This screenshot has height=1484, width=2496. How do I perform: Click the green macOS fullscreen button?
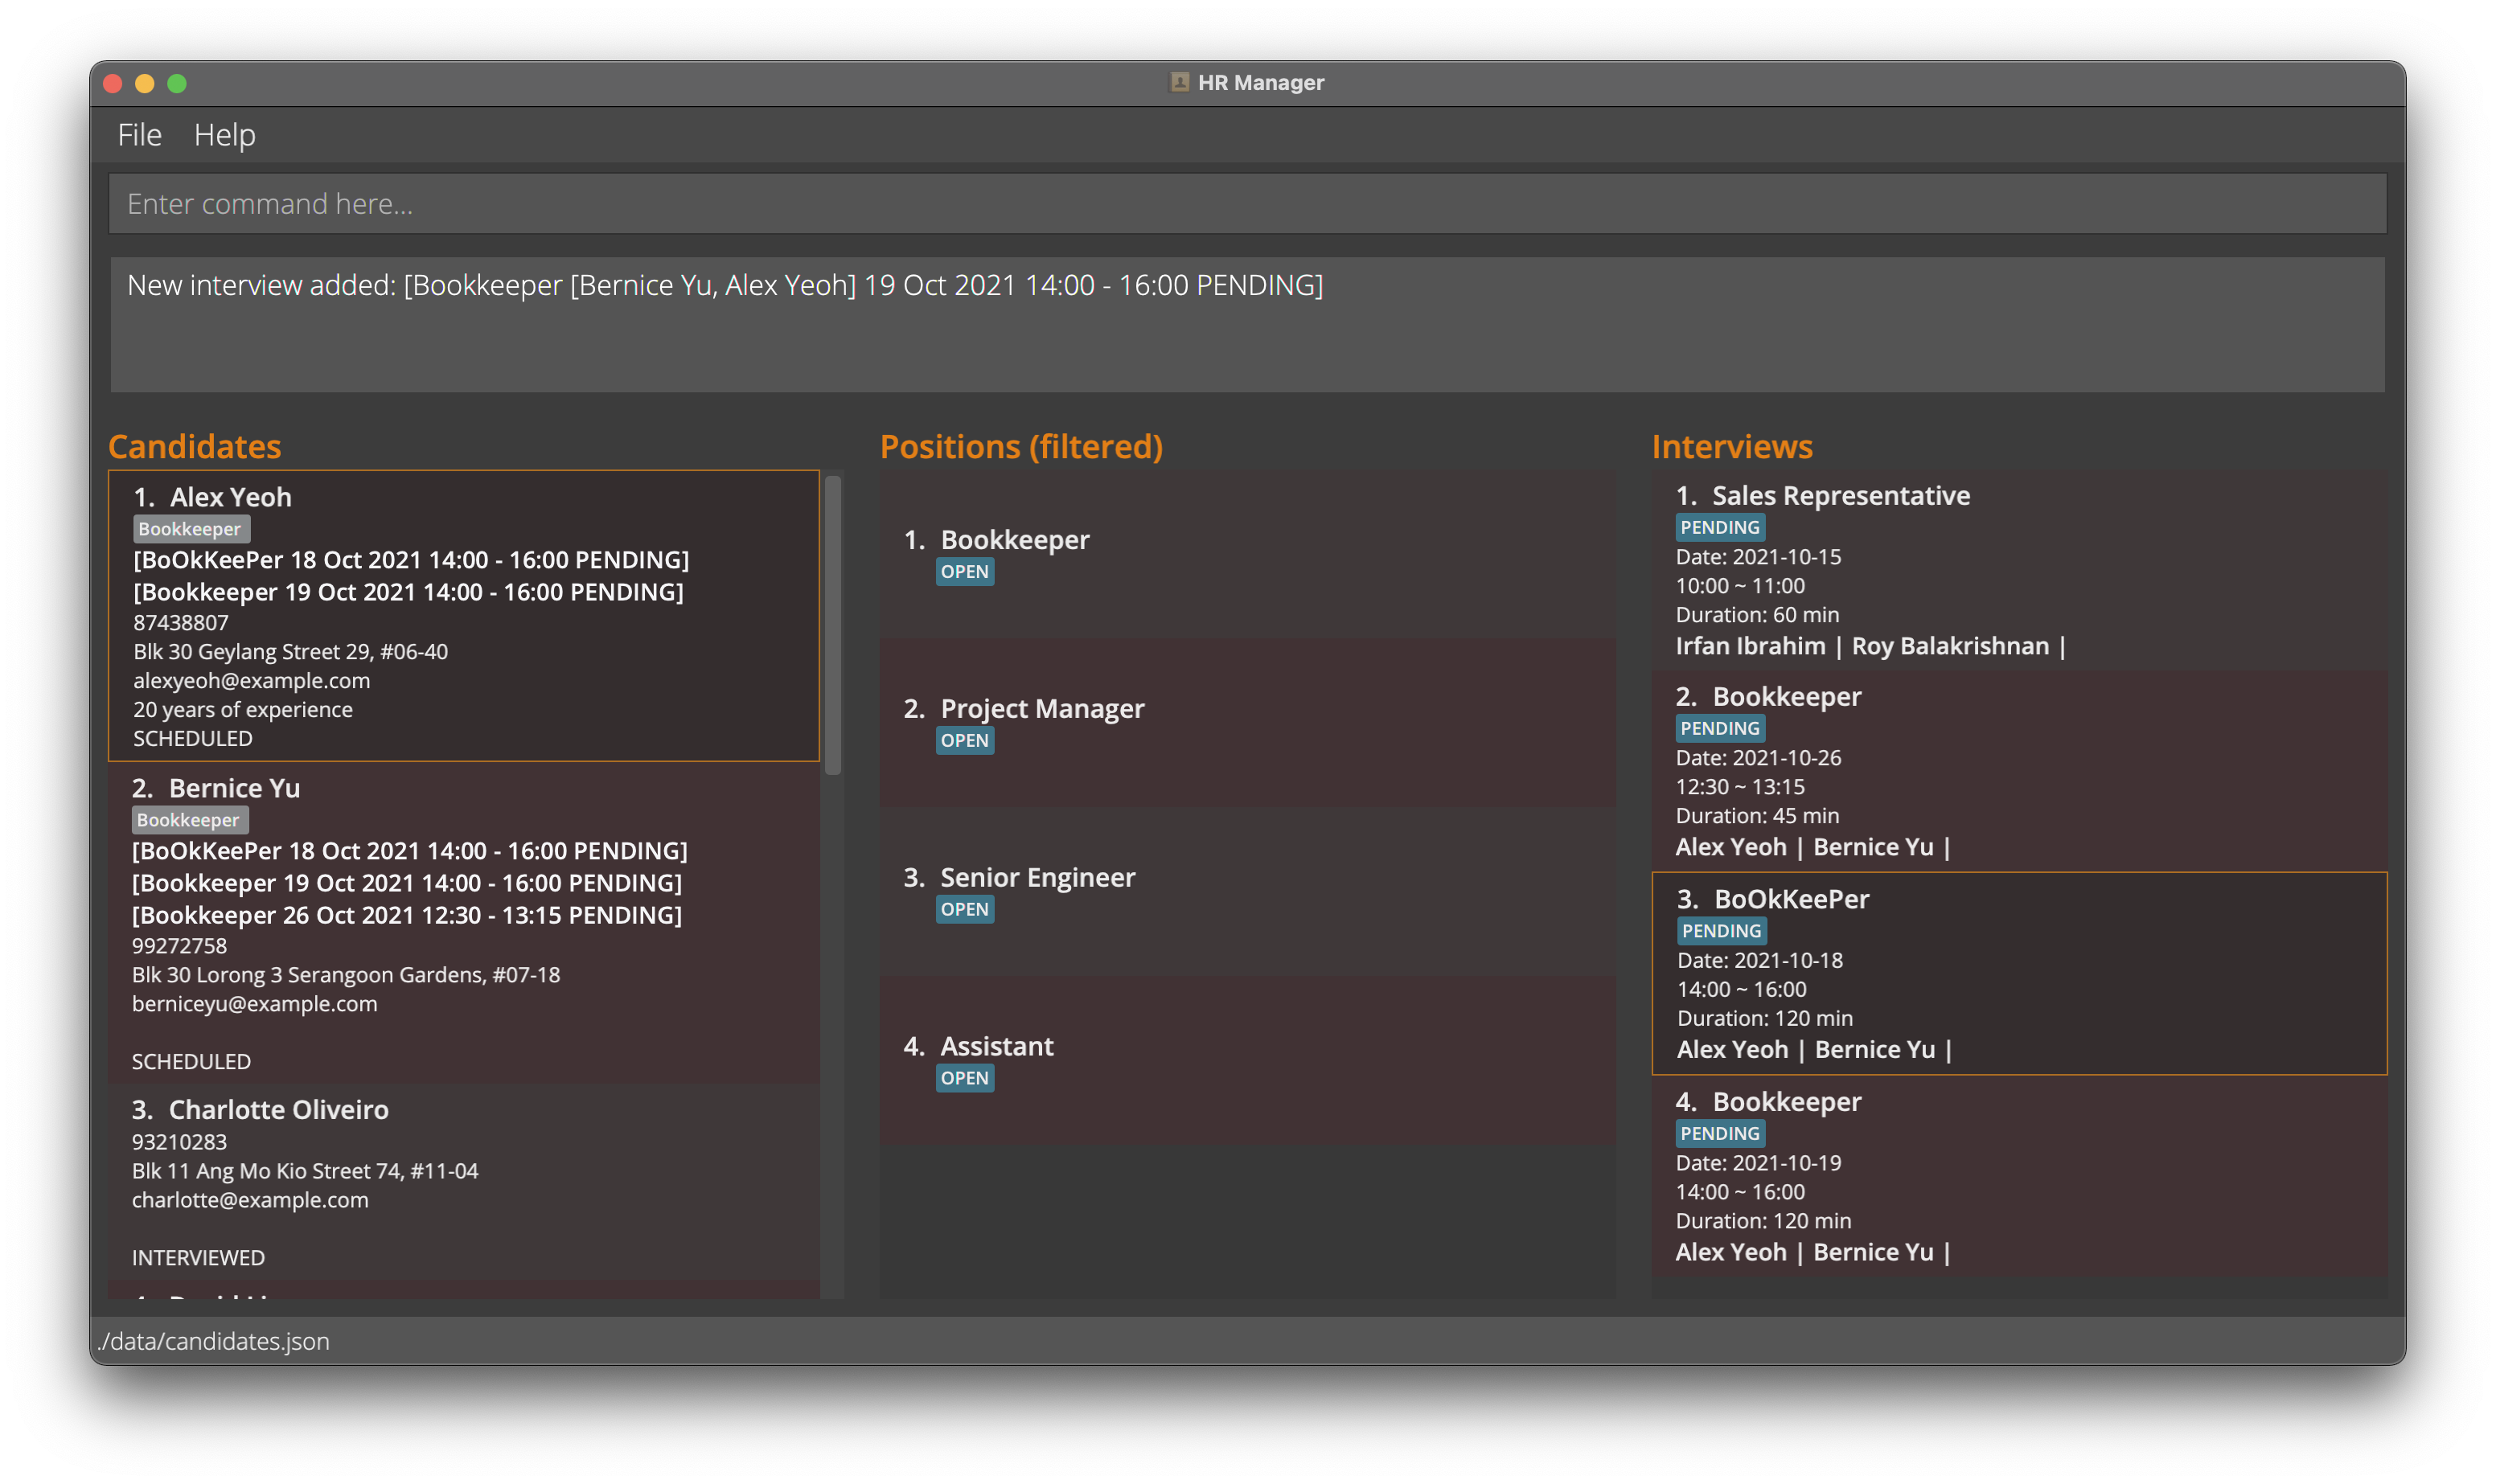coord(177,84)
